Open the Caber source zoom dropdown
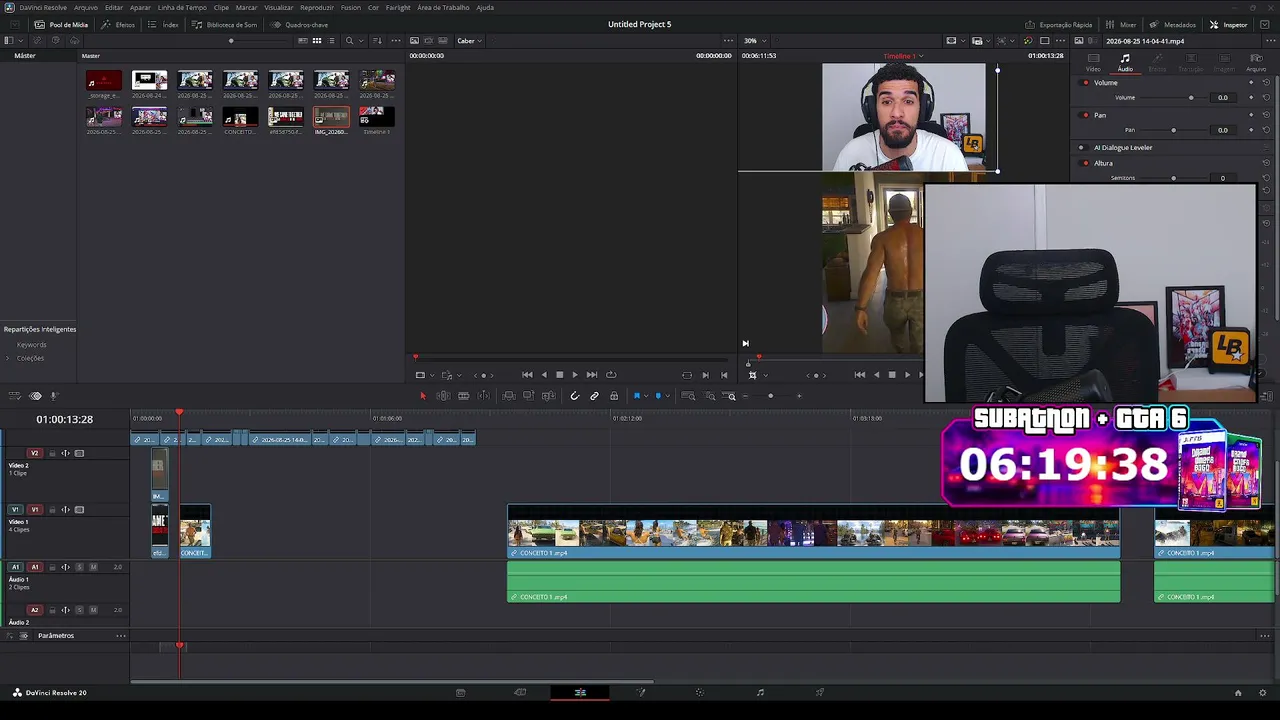 [469, 41]
